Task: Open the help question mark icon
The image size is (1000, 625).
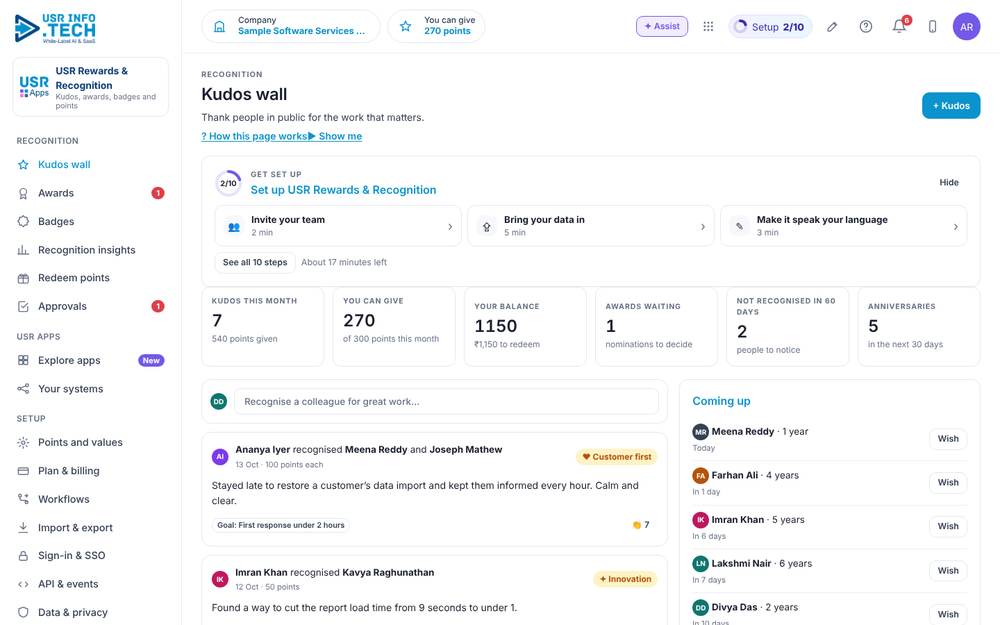Action: click(865, 26)
